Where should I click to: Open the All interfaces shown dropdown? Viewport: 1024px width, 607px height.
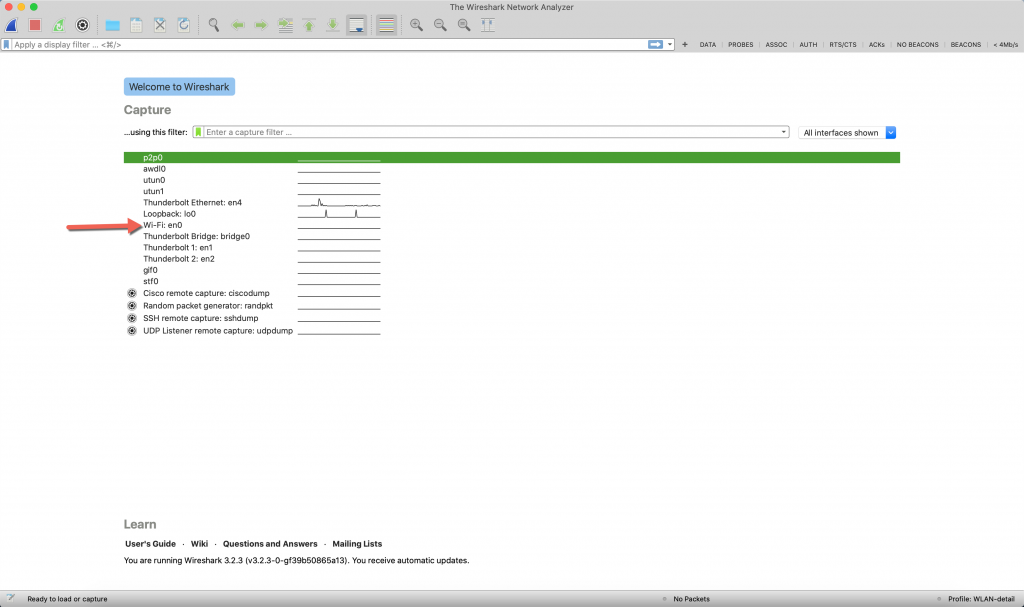click(890, 132)
